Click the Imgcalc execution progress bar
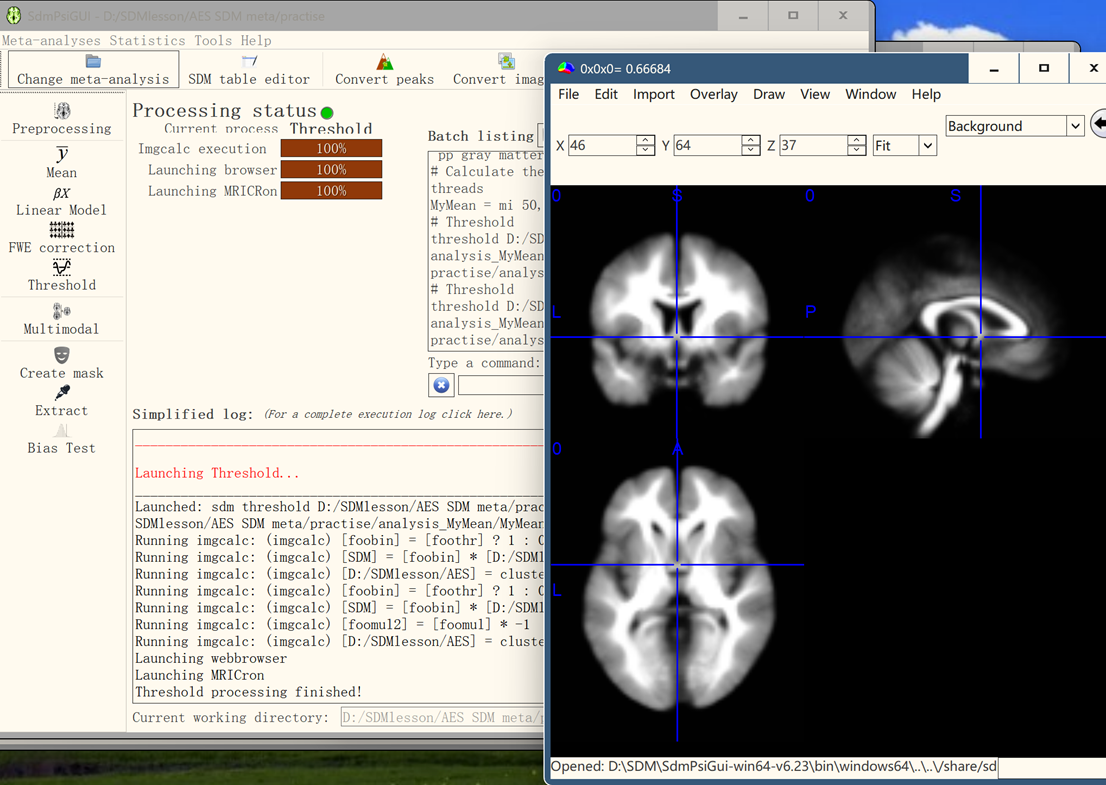 (331, 148)
